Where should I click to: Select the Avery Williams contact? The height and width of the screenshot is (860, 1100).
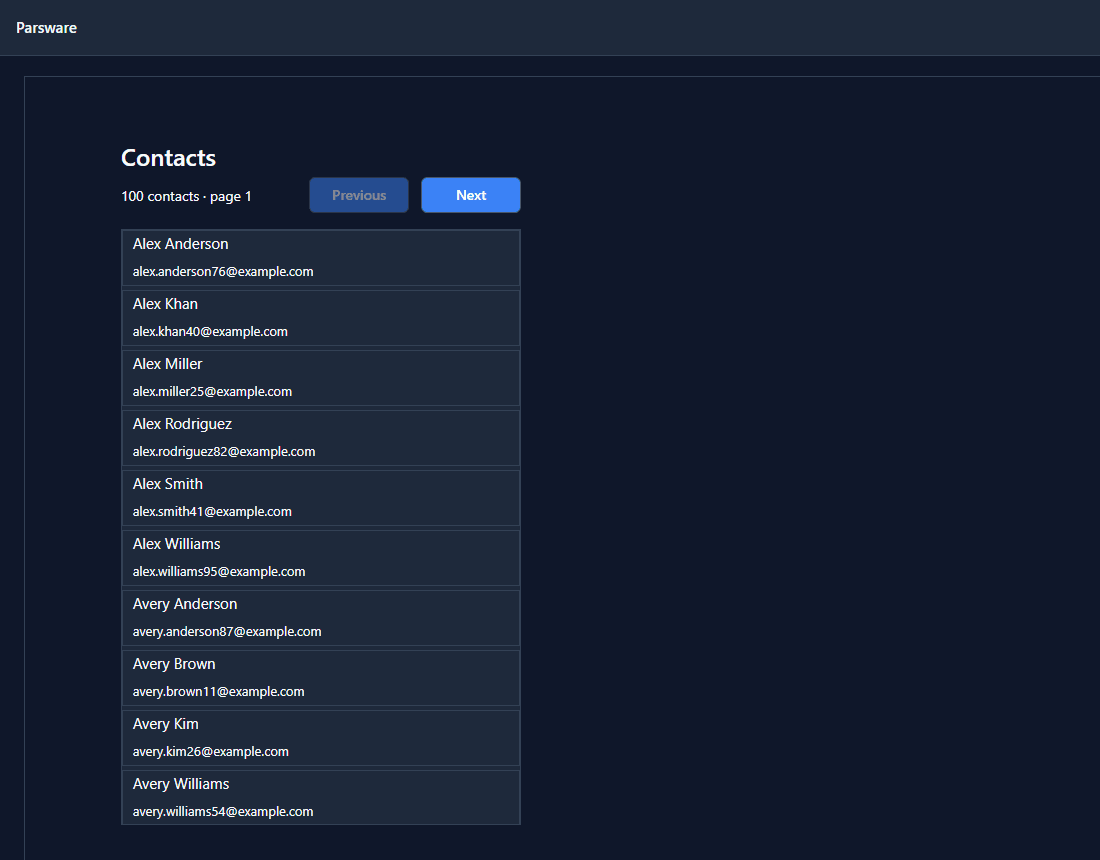coord(321,798)
